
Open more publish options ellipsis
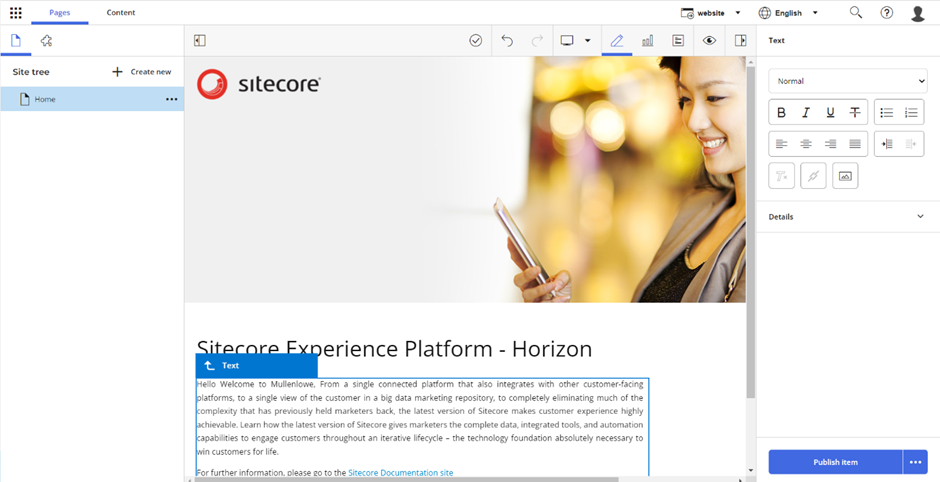coord(915,462)
